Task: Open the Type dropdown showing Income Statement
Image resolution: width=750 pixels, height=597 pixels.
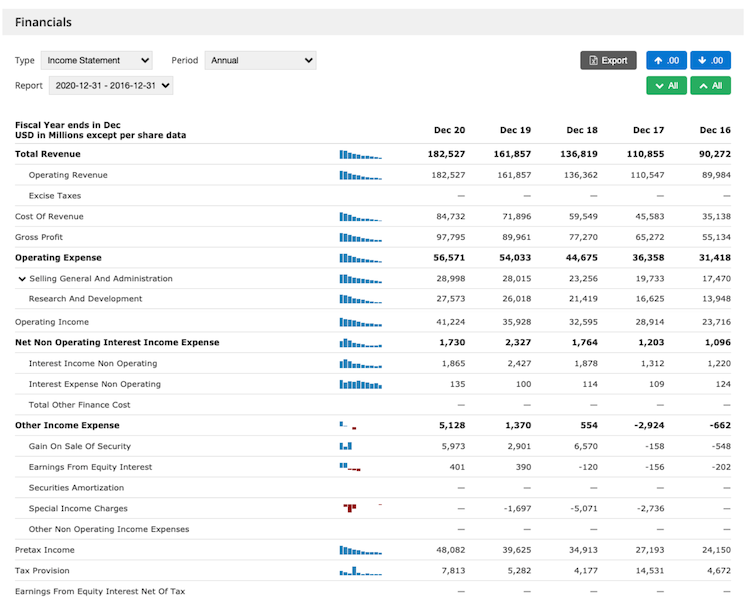Action: click(97, 60)
